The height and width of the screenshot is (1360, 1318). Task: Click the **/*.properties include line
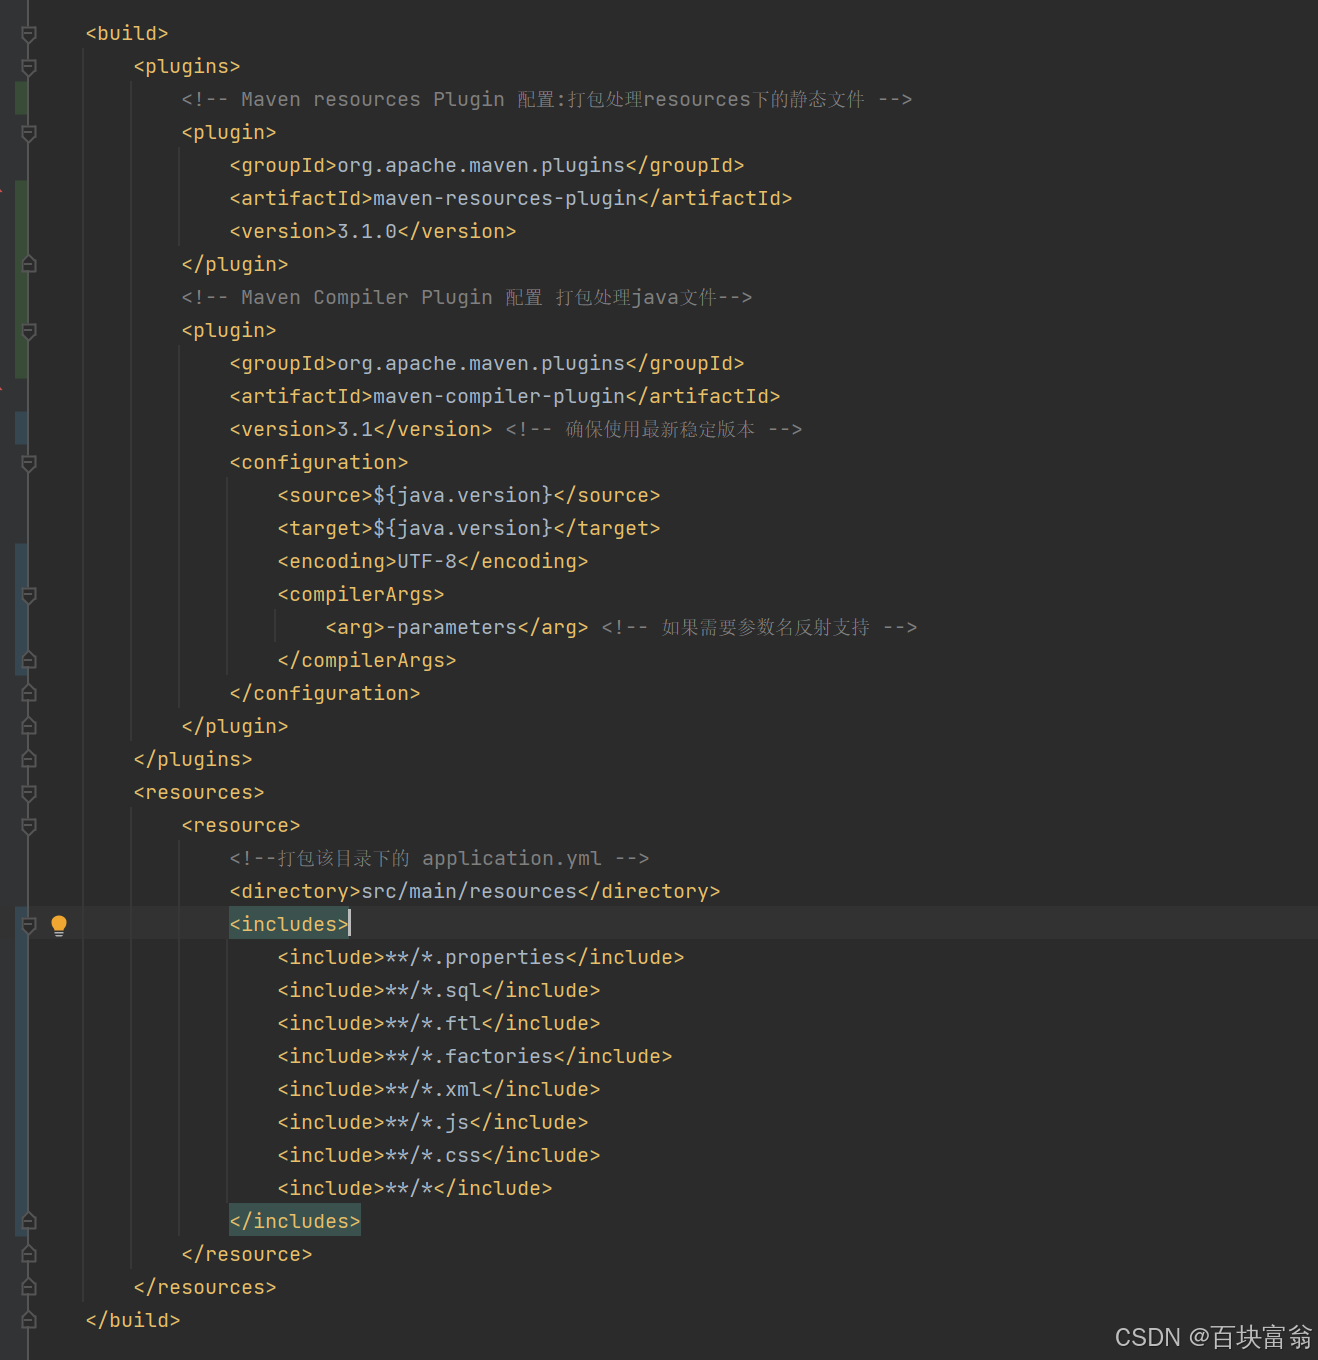click(x=481, y=958)
